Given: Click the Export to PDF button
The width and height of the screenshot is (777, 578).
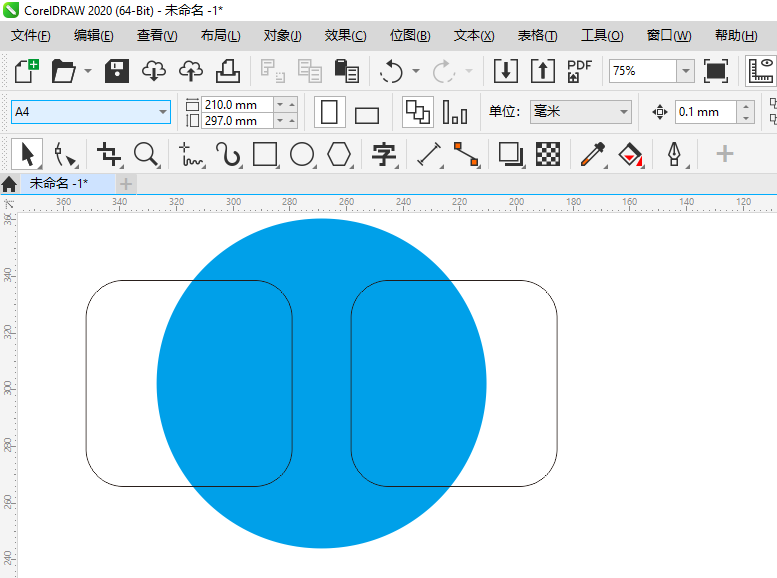Looking at the screenshot, I should coord(579,71).
